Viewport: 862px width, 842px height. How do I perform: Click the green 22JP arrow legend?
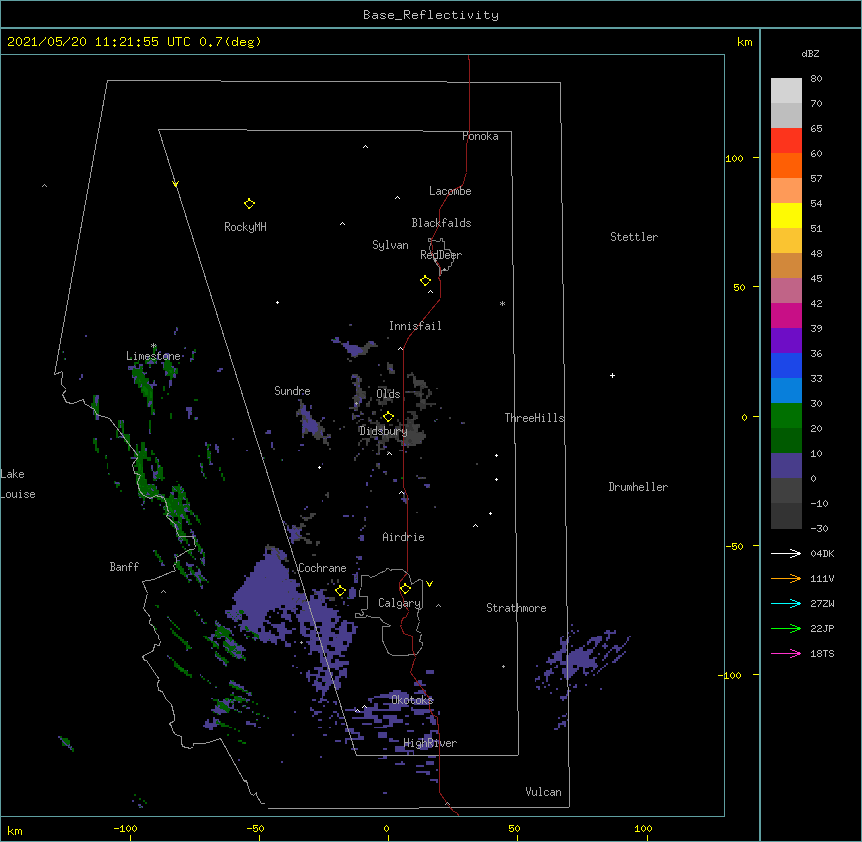click(786, 628)
